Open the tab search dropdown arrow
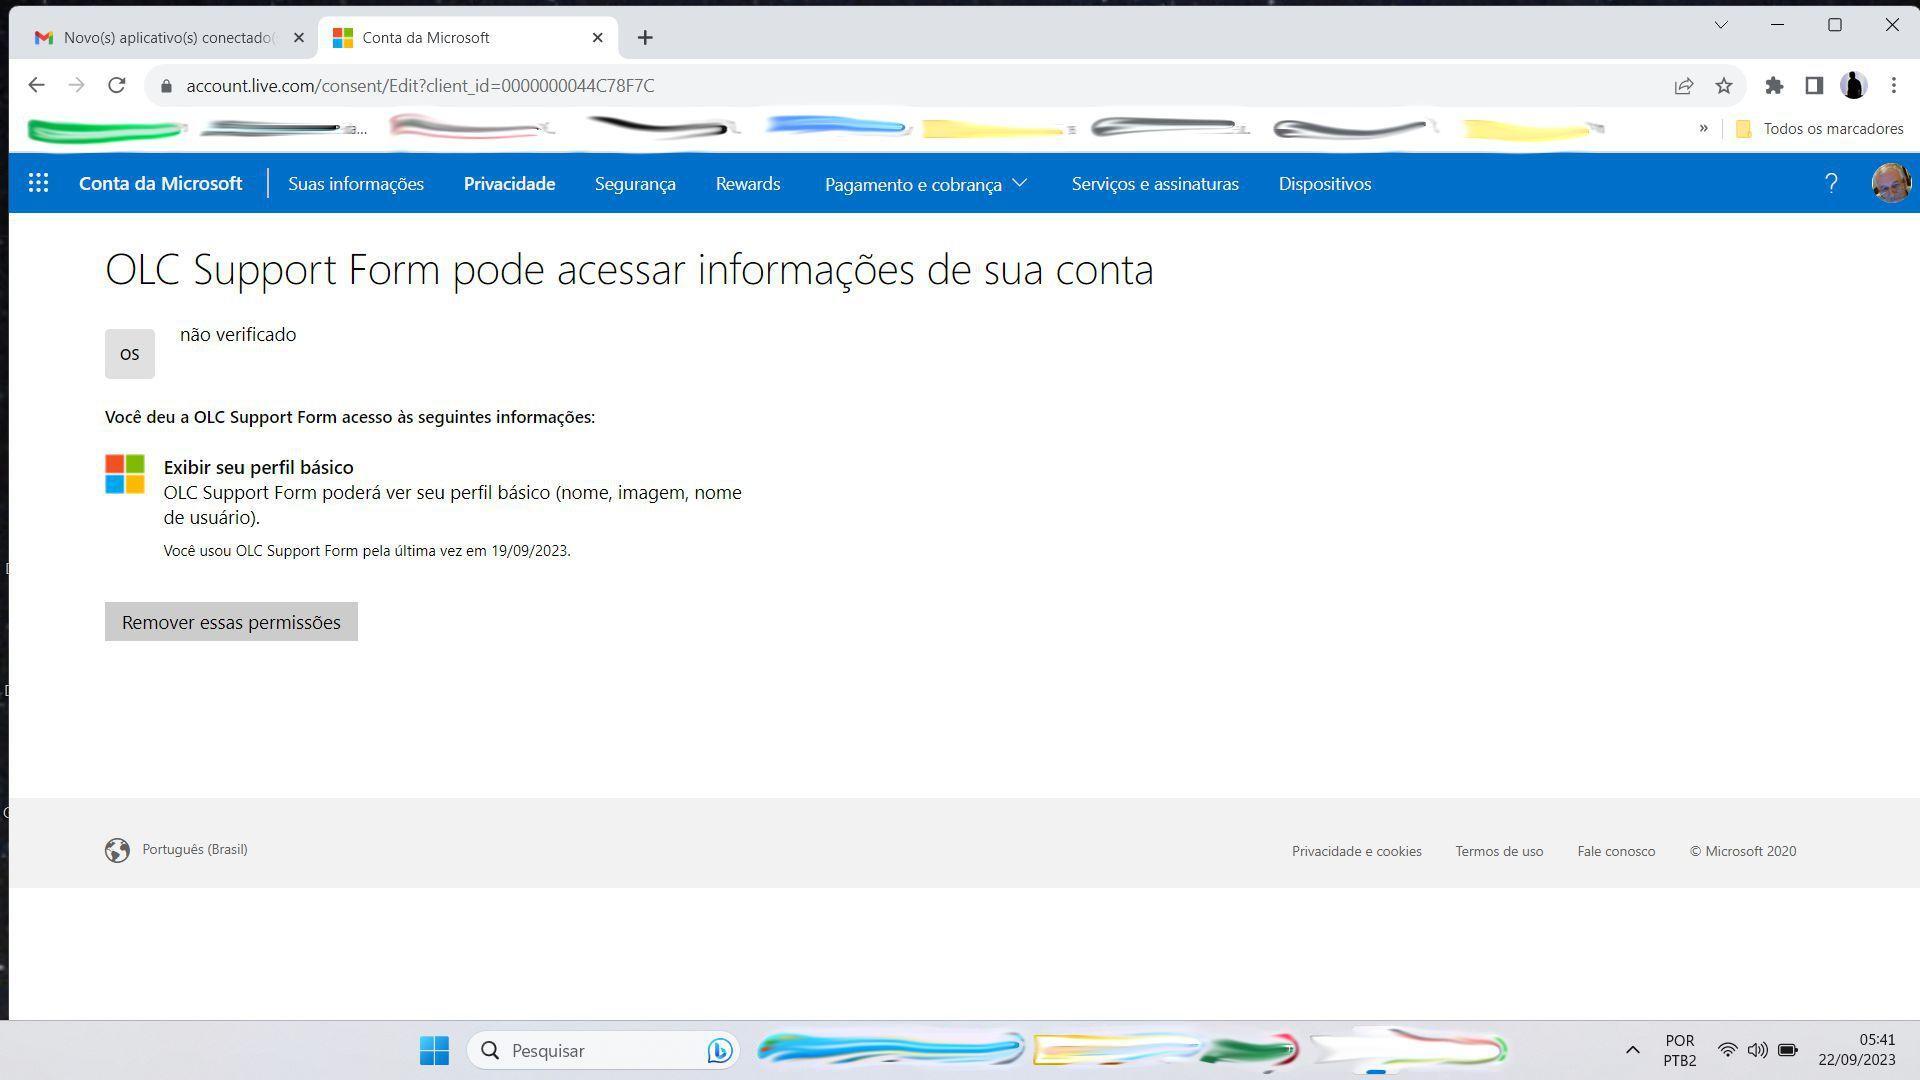Viewport: 1920px width, 1080px height. click(x=1721, y=25)
